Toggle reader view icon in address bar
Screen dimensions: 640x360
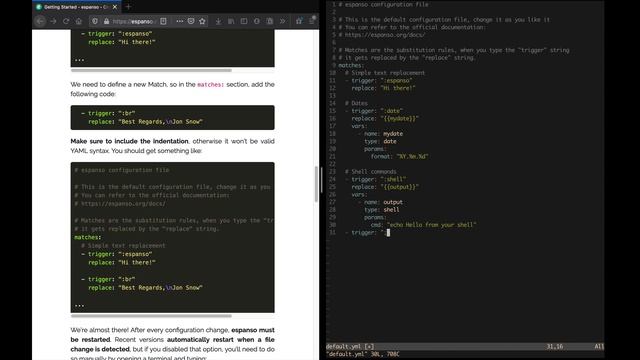click(163, 21)
